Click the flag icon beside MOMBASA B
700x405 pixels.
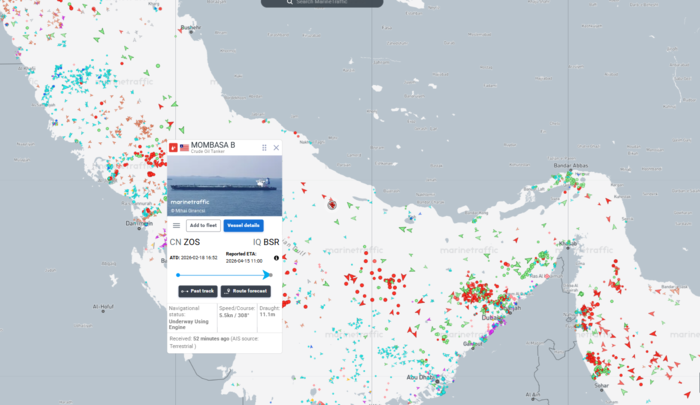[184, 147]
